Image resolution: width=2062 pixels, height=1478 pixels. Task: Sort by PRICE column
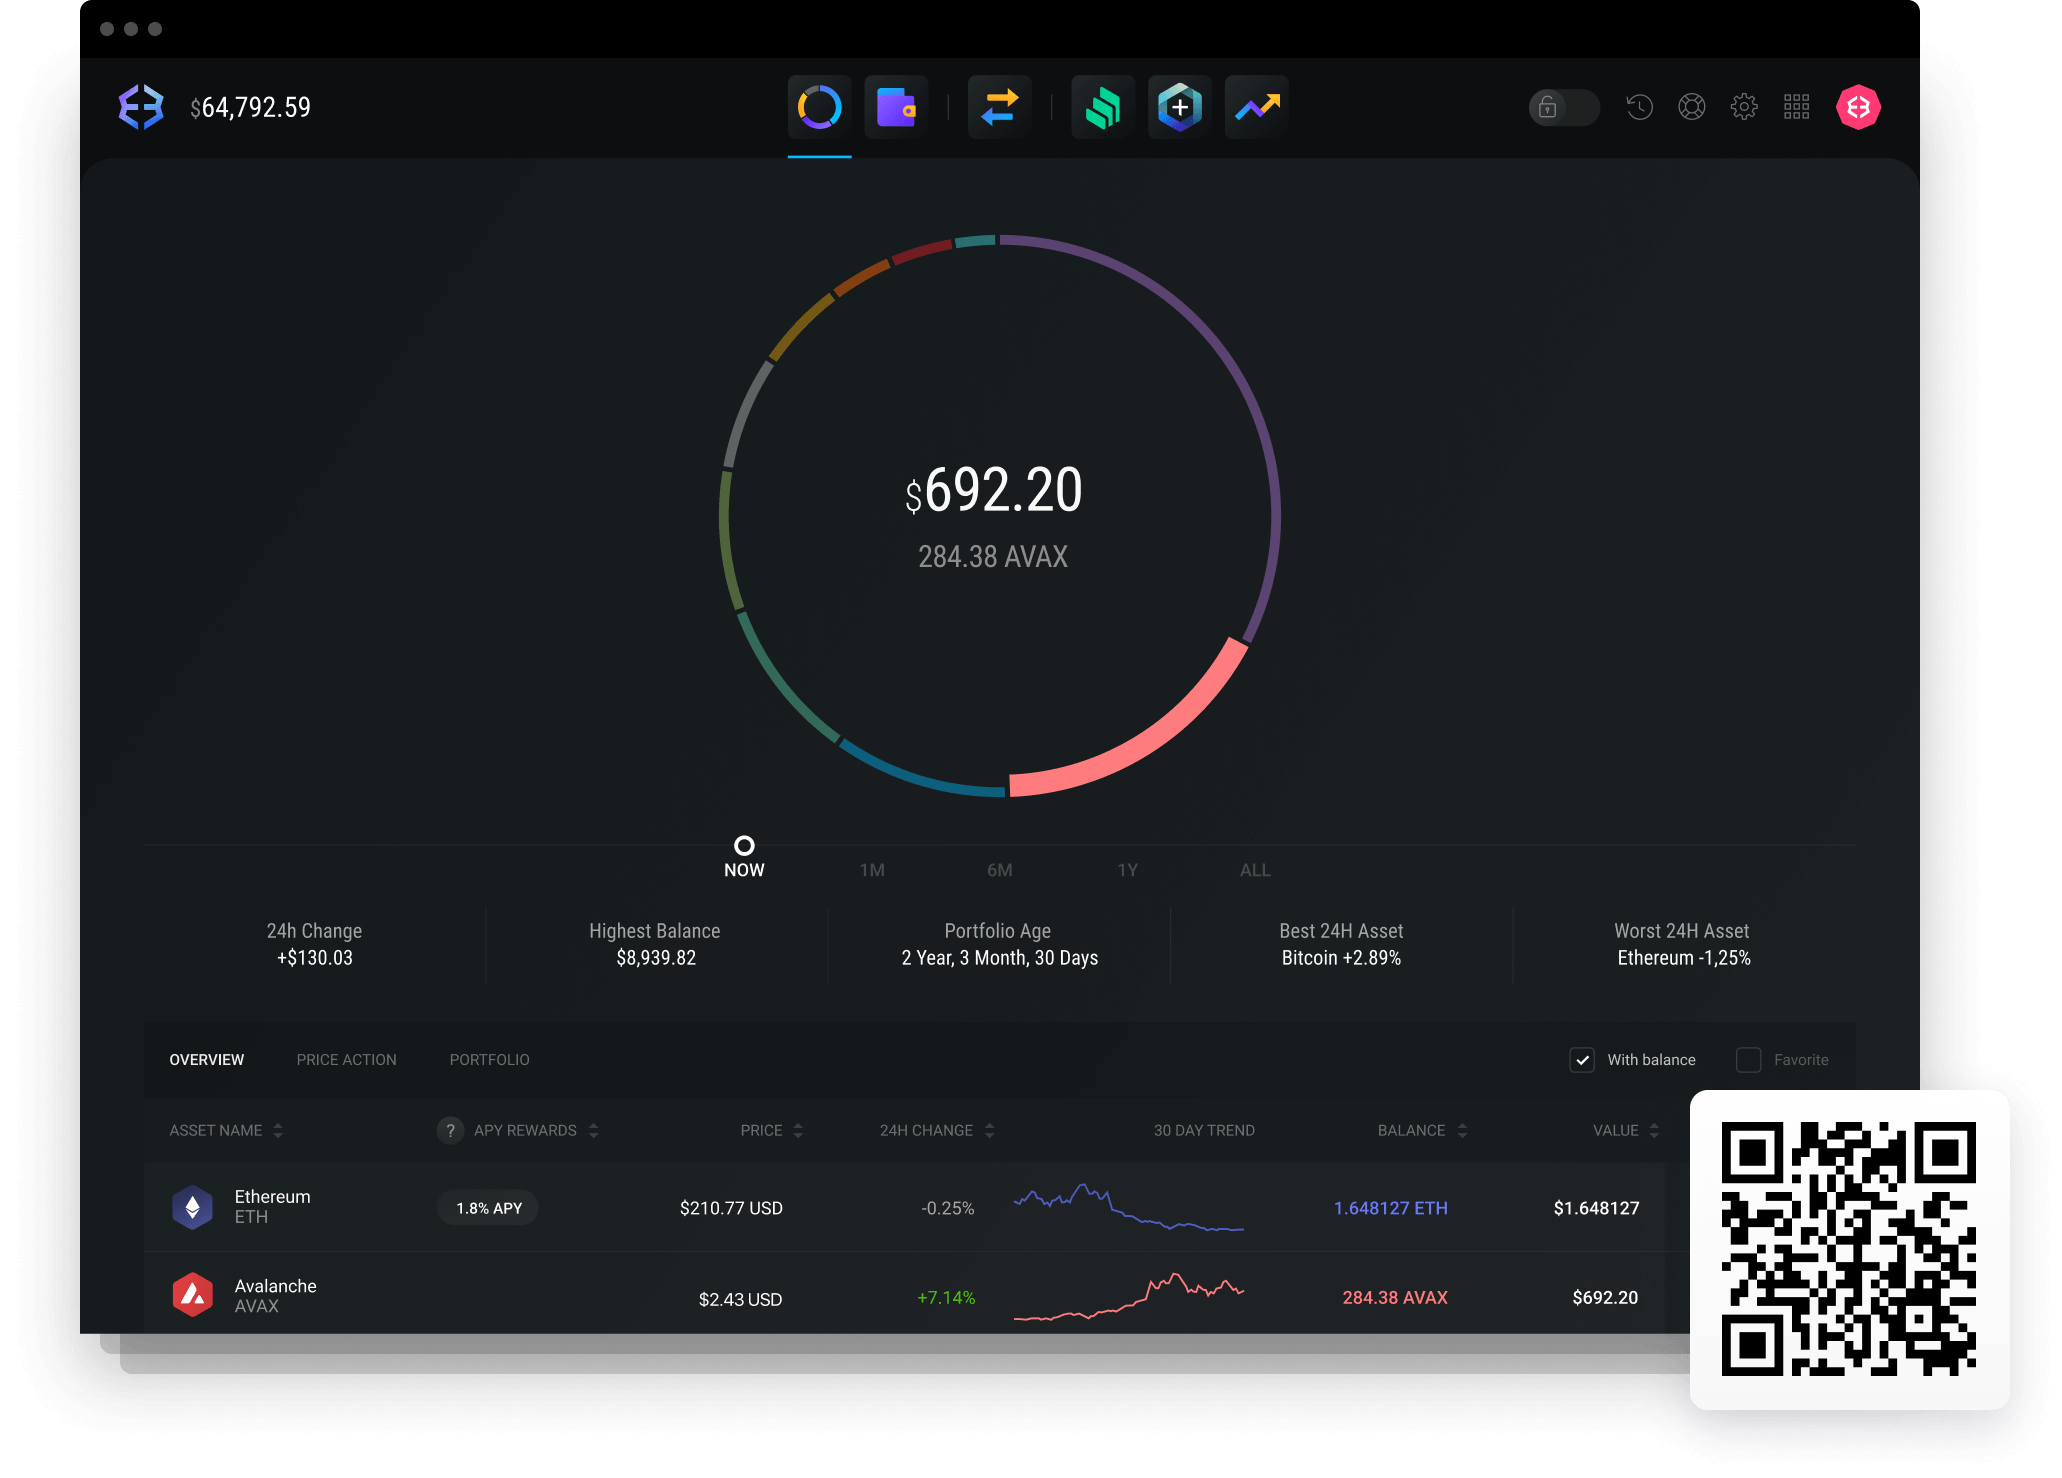(772, 1130)
